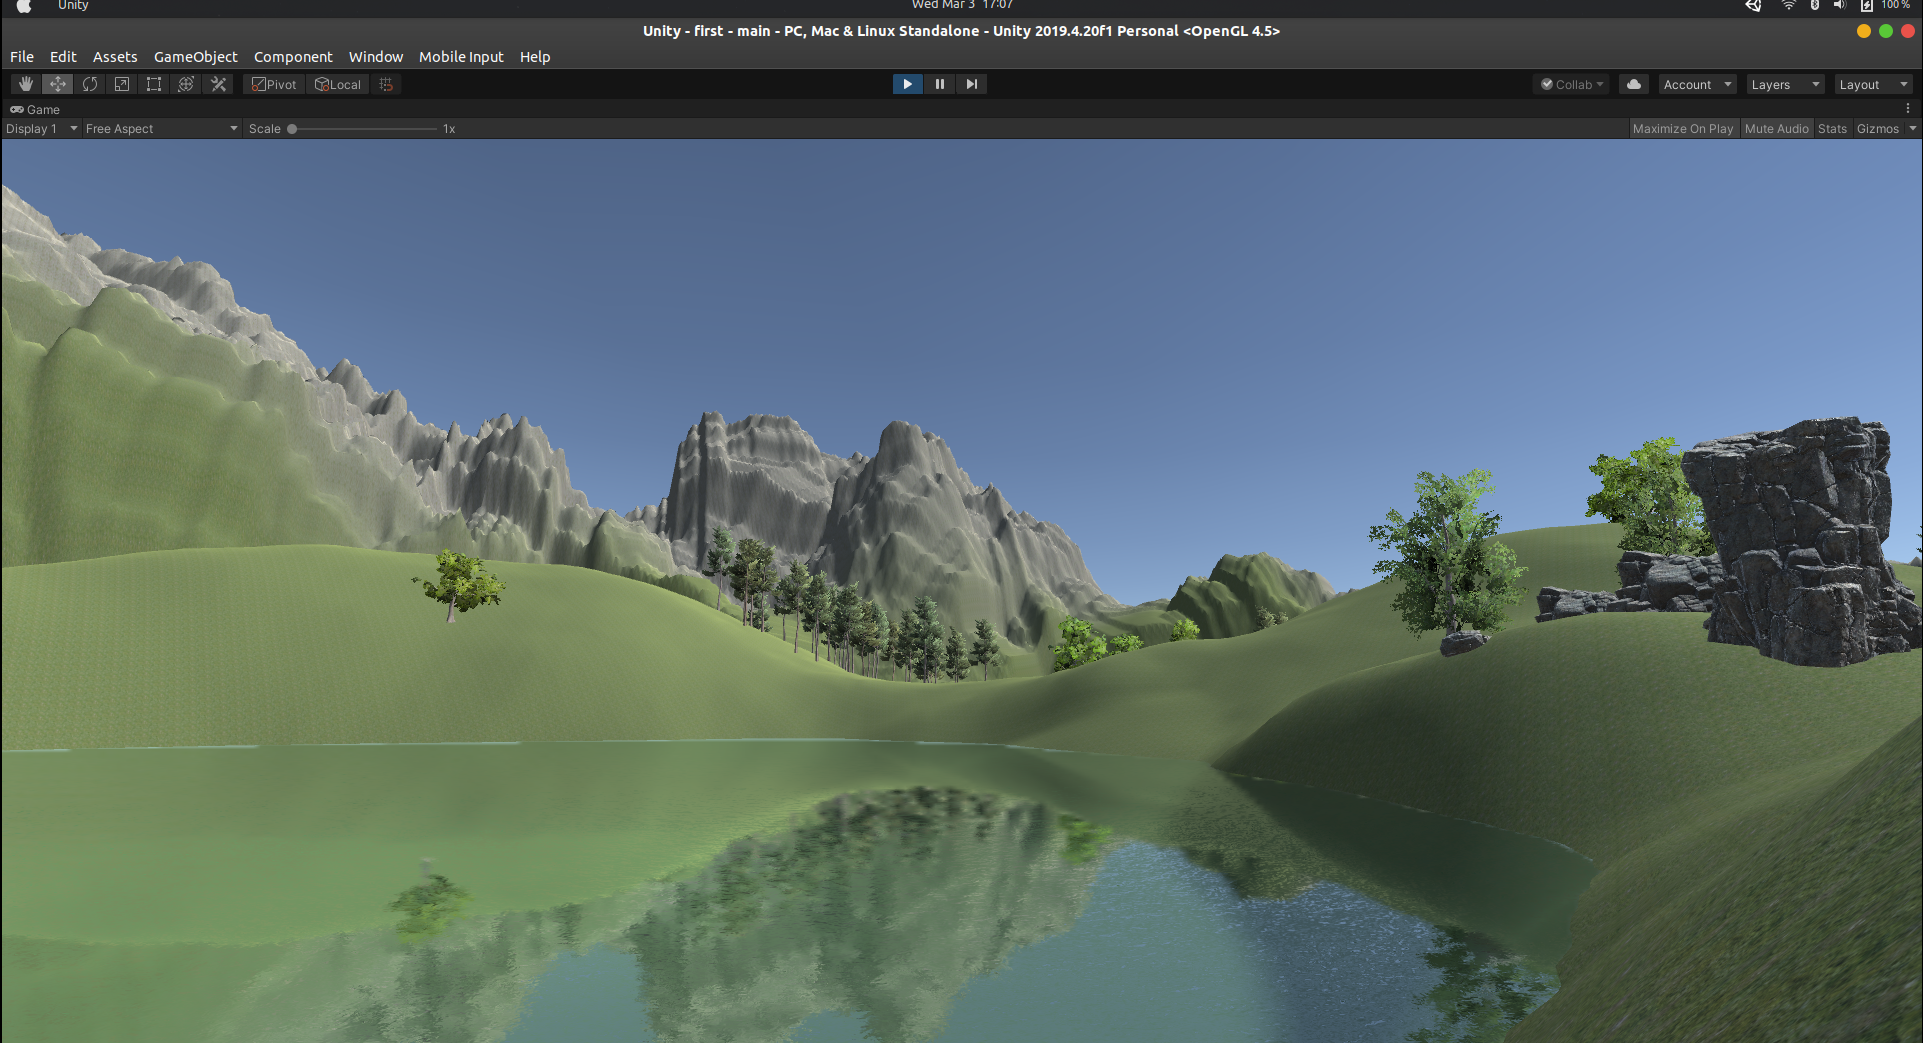Click the Bluetooth status icon
This screenshot has height=1043, width=1923.
tap(1815, 5)
